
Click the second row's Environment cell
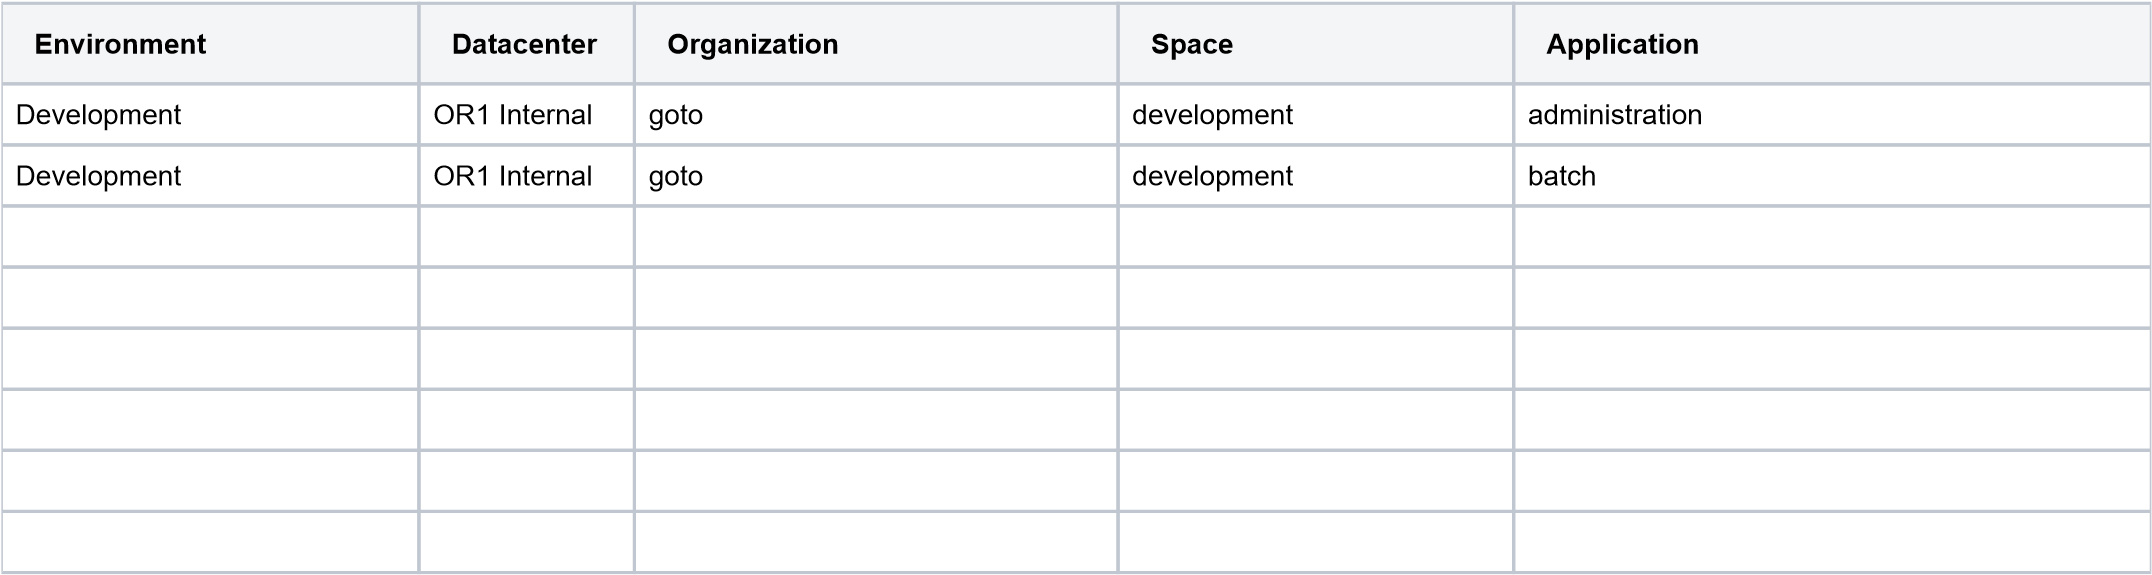point(210,176)
